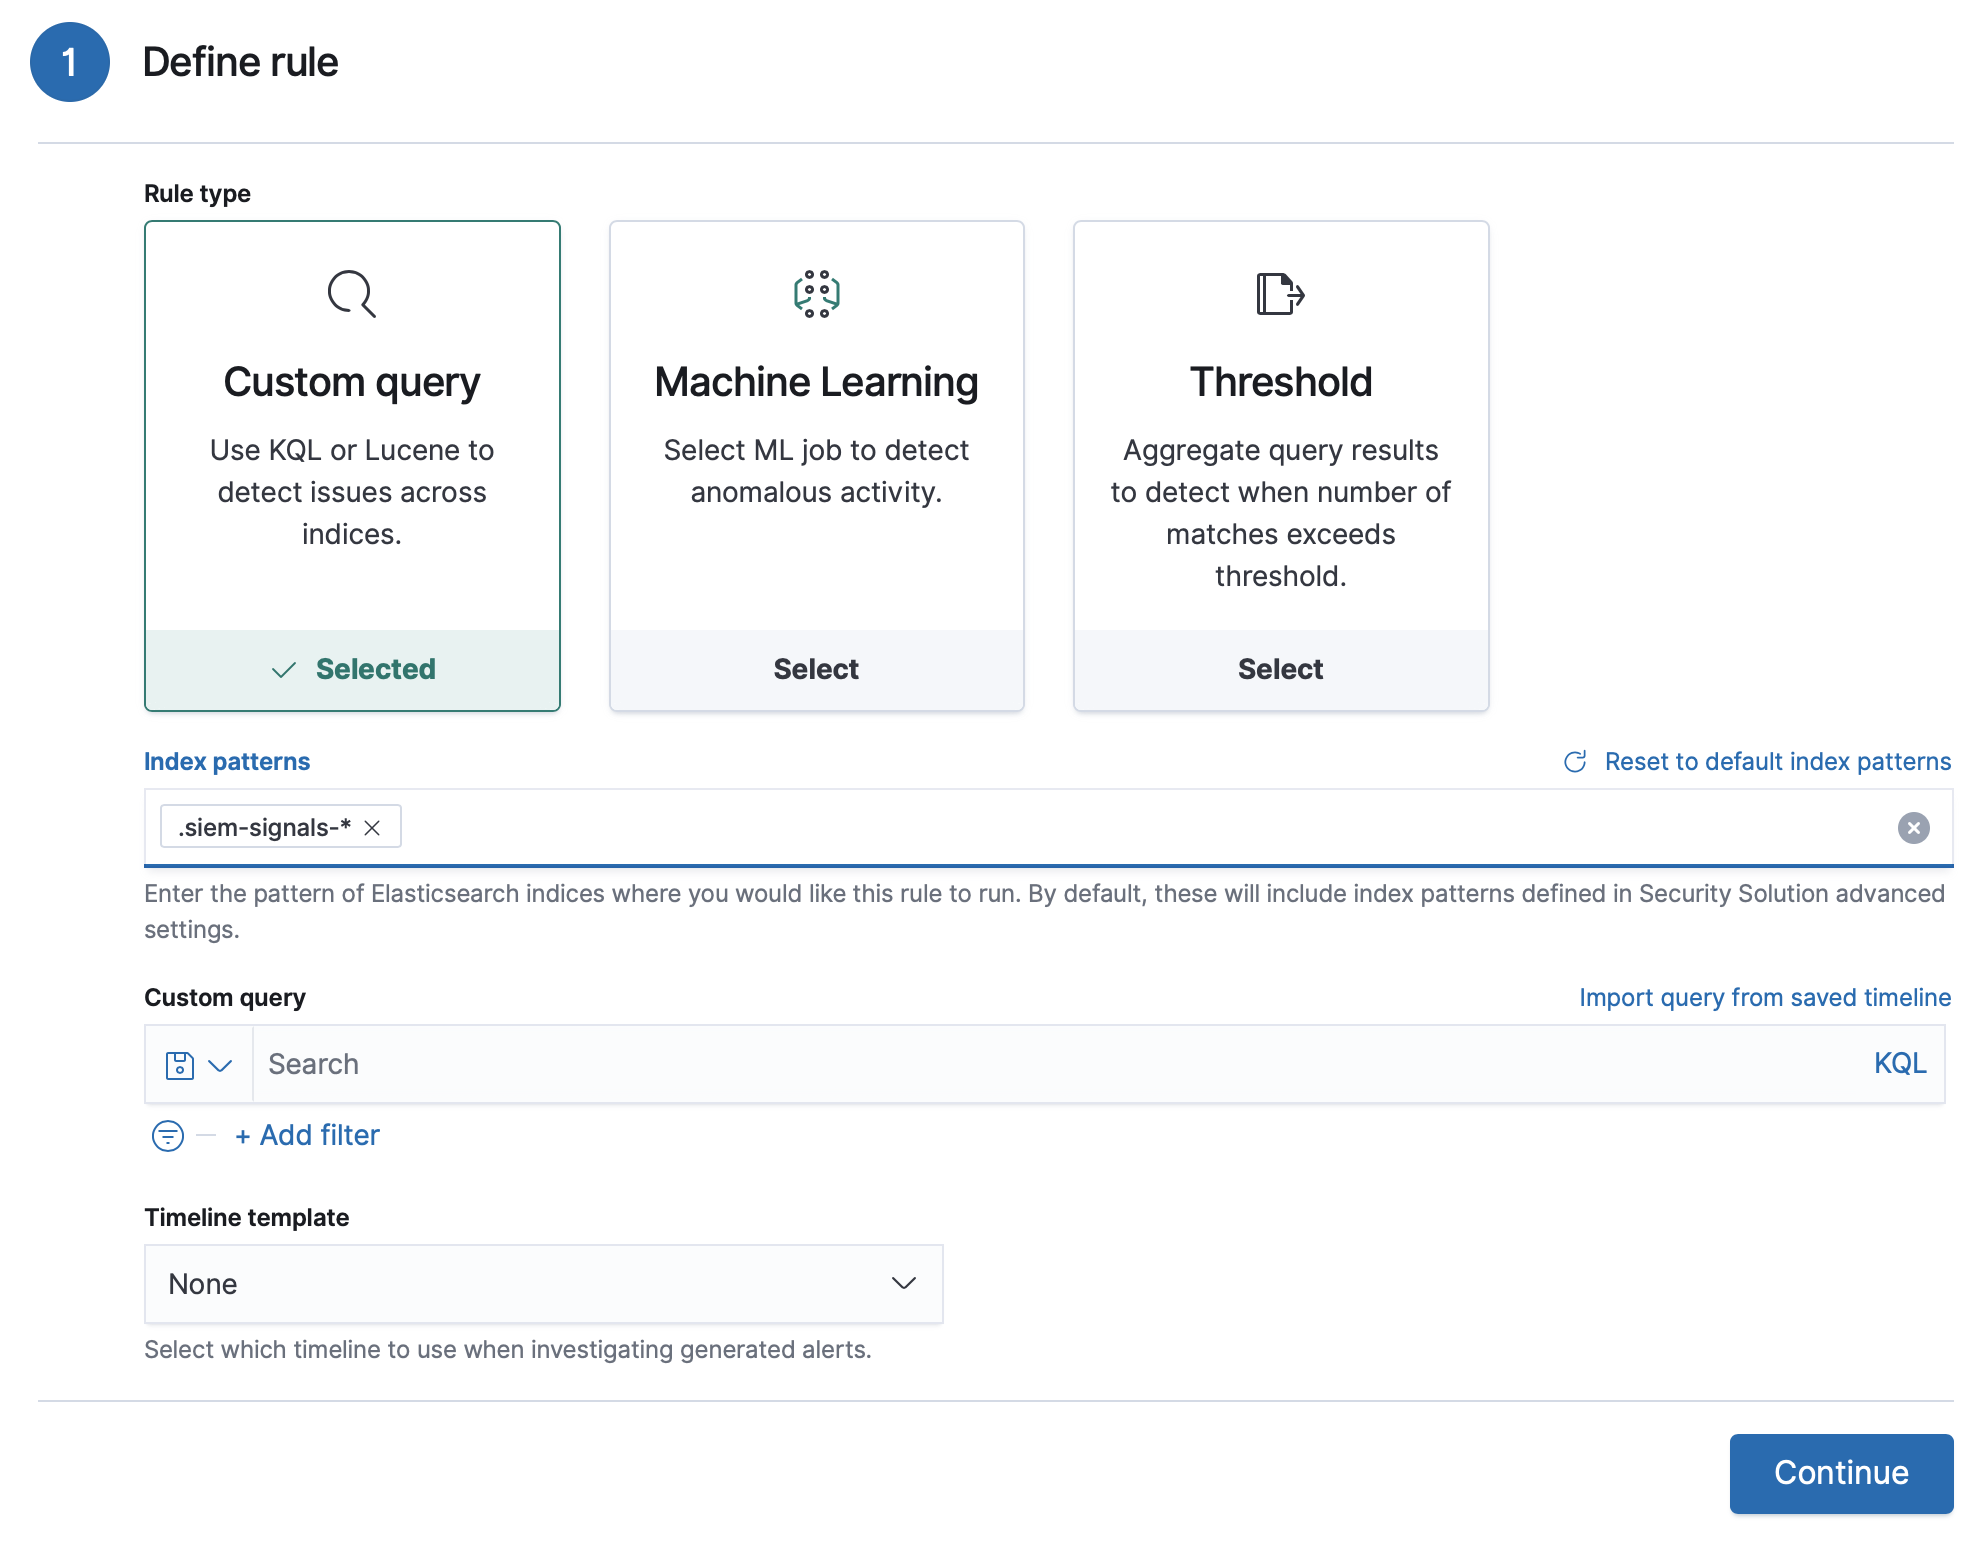Open the filter options circle icon
Viewport: 1984px width, 1546px height.
[x=168, y=1136]
